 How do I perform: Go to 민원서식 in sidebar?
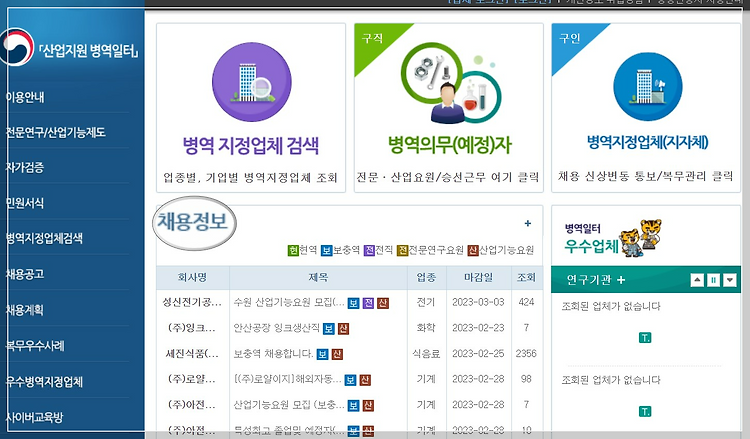[x=24, y=203]
